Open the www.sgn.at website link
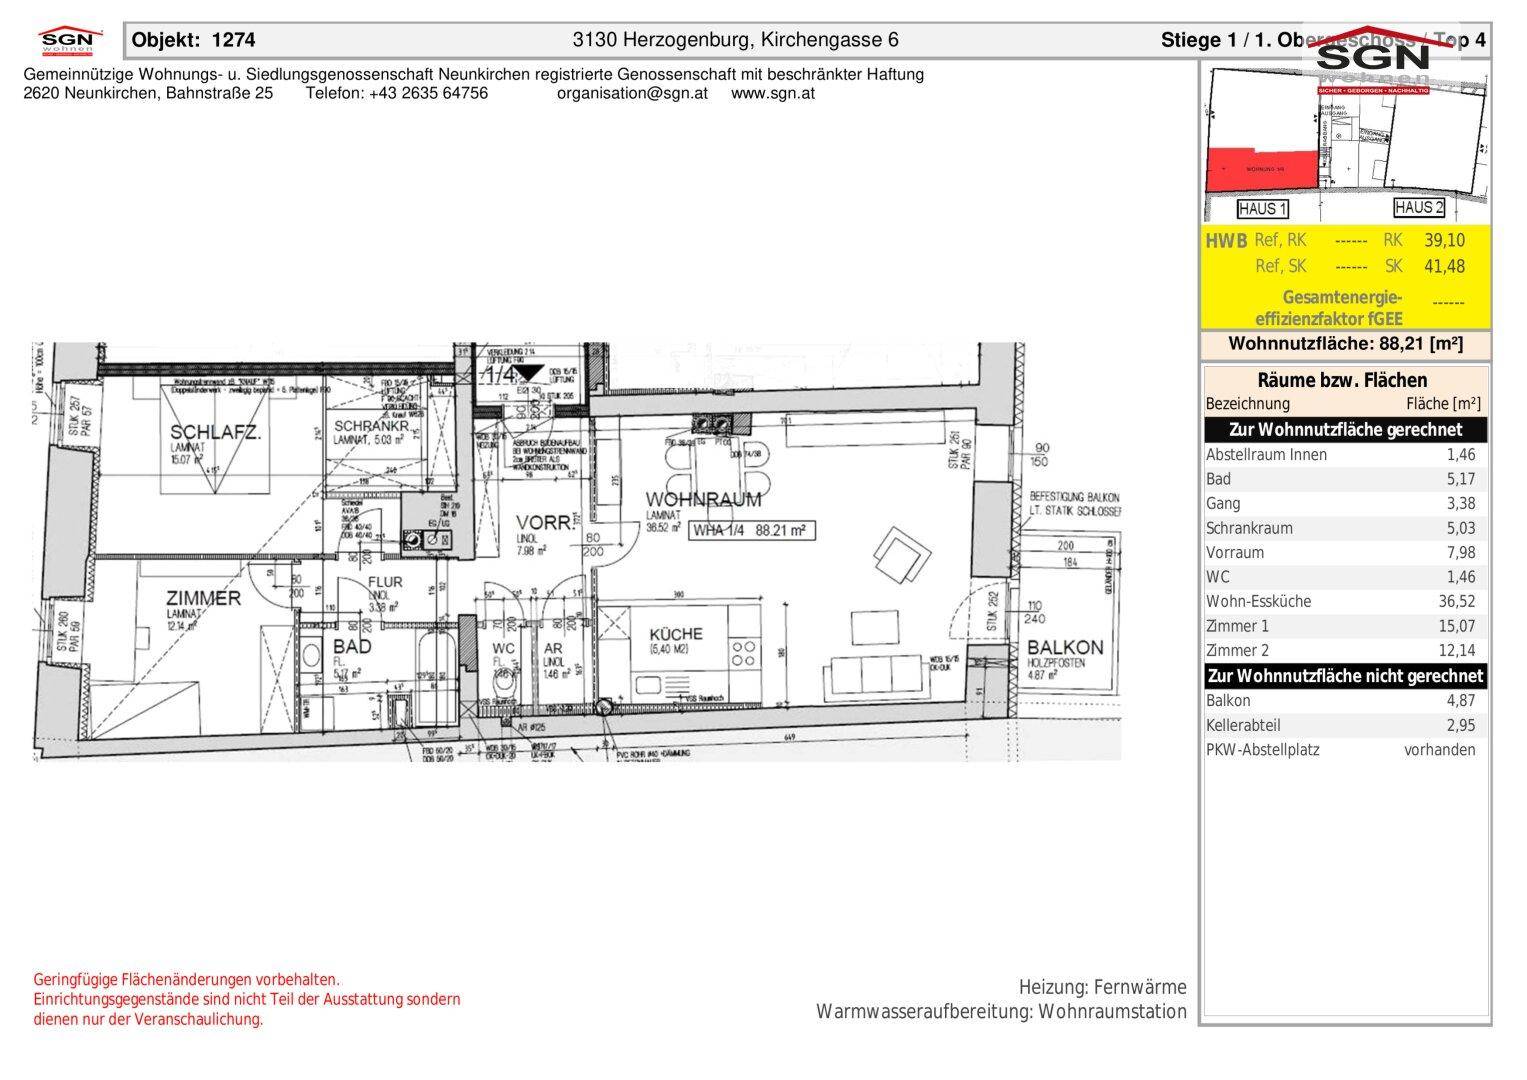This screenshot has height=1080, width=1527. pos(772,93)
